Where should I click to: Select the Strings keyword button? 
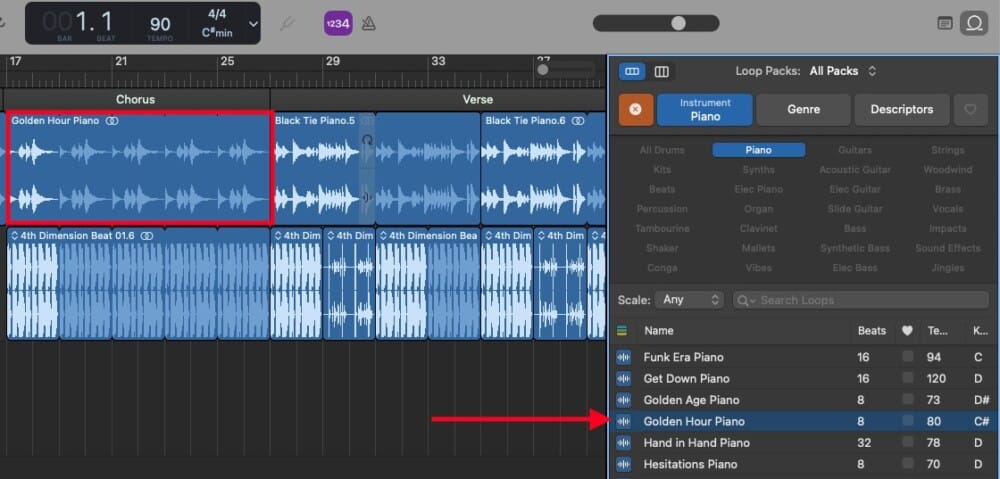(x=948, y=150)
